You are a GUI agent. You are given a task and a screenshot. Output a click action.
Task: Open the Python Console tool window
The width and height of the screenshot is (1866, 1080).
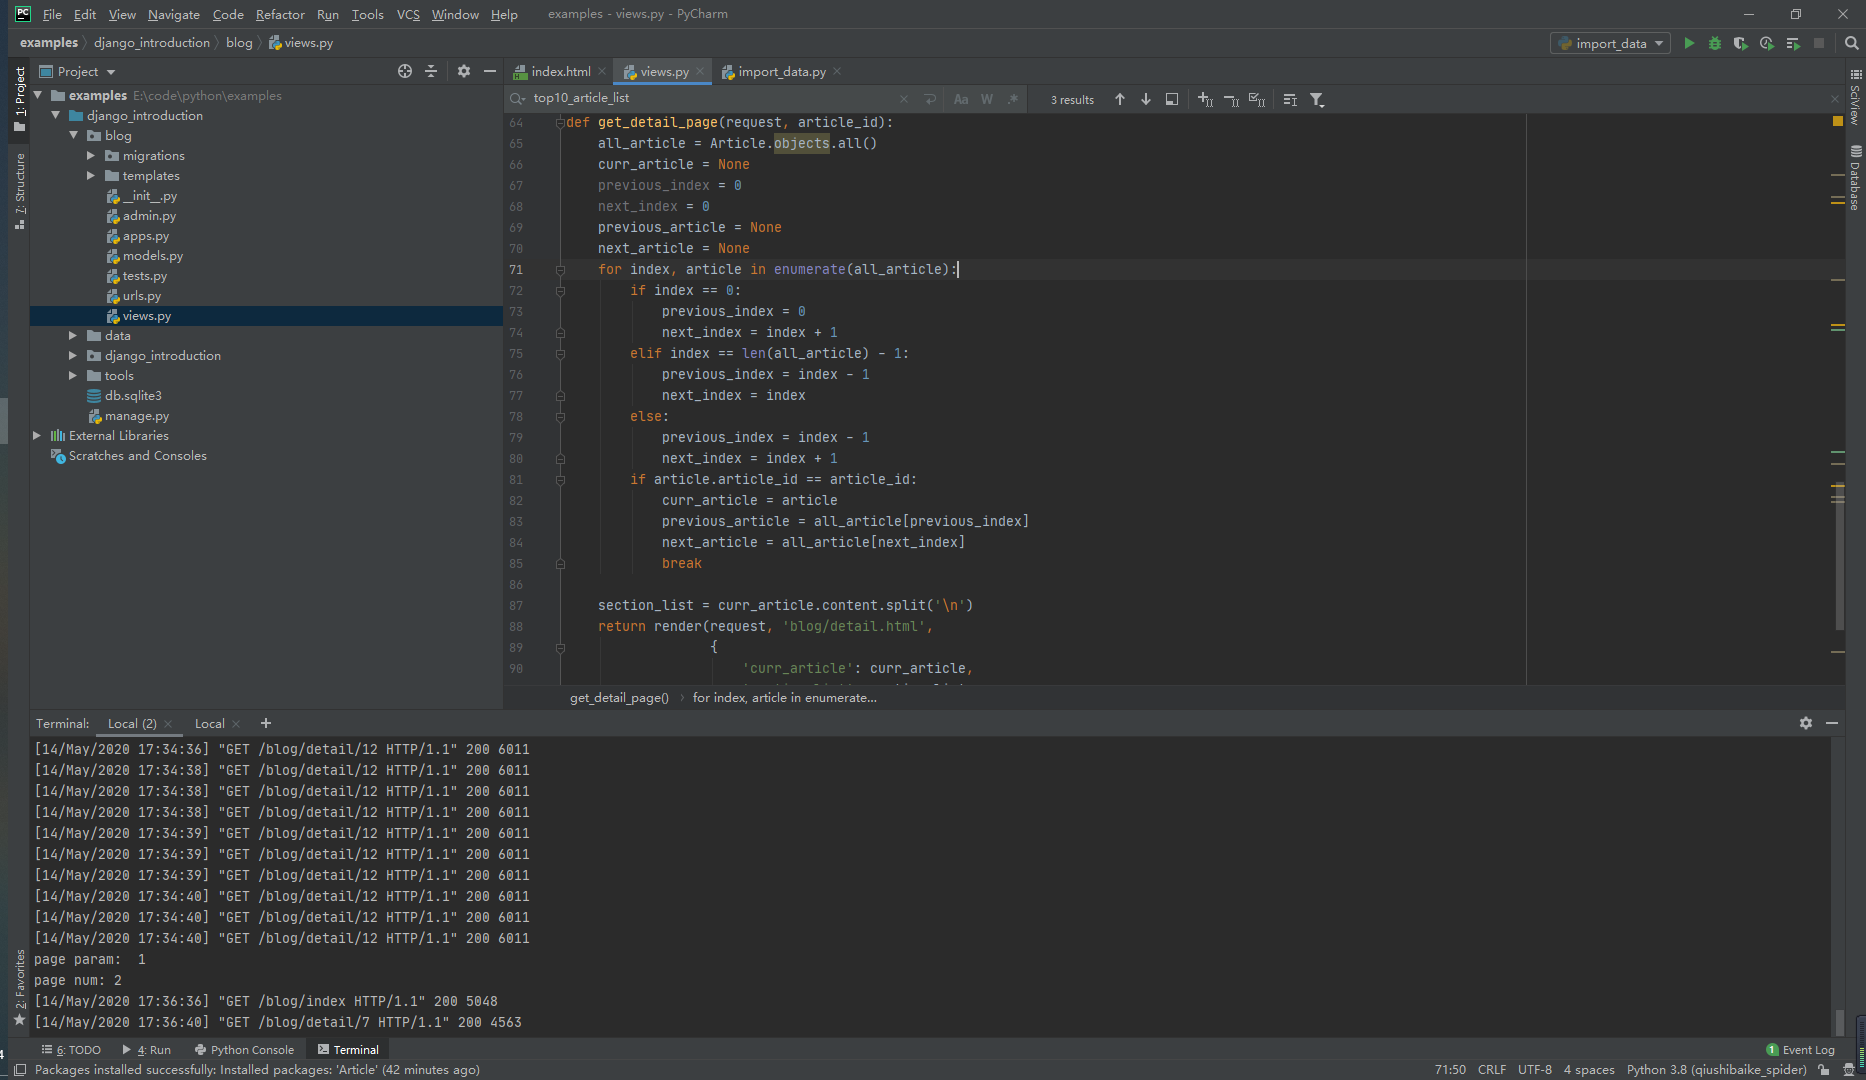tap(244, 1049)
